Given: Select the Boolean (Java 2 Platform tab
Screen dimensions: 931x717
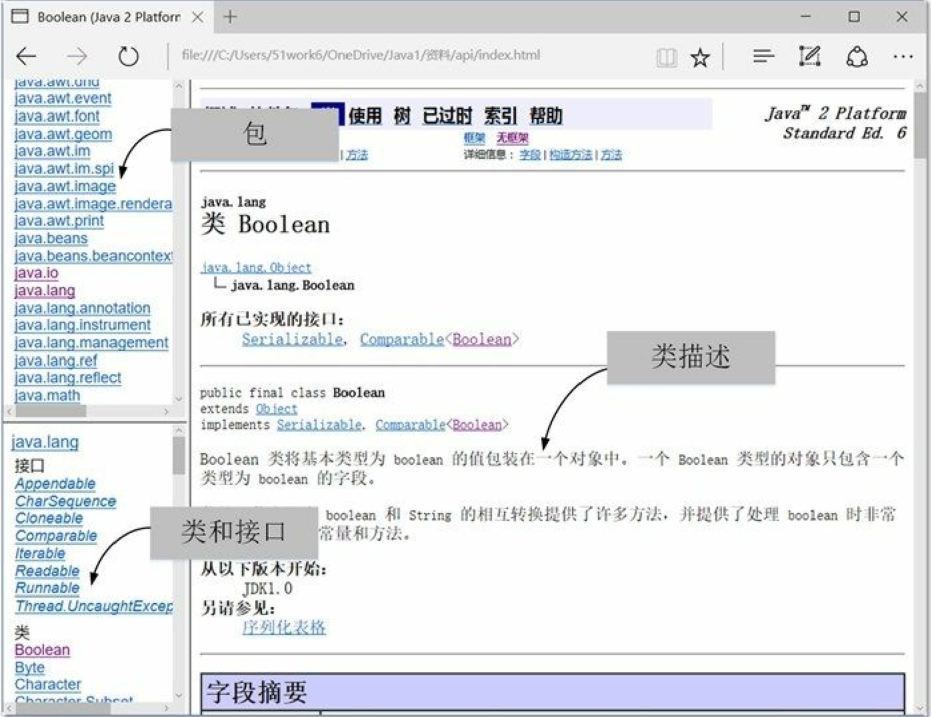Looking at the screenshot, I should coord(108,17).
